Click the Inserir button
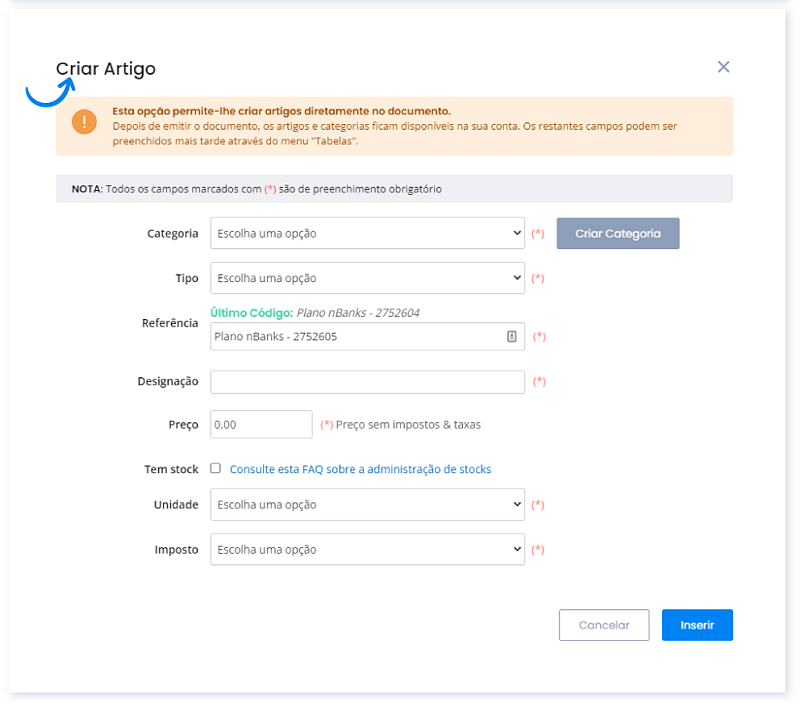800x707 pixels. [697, 625]
